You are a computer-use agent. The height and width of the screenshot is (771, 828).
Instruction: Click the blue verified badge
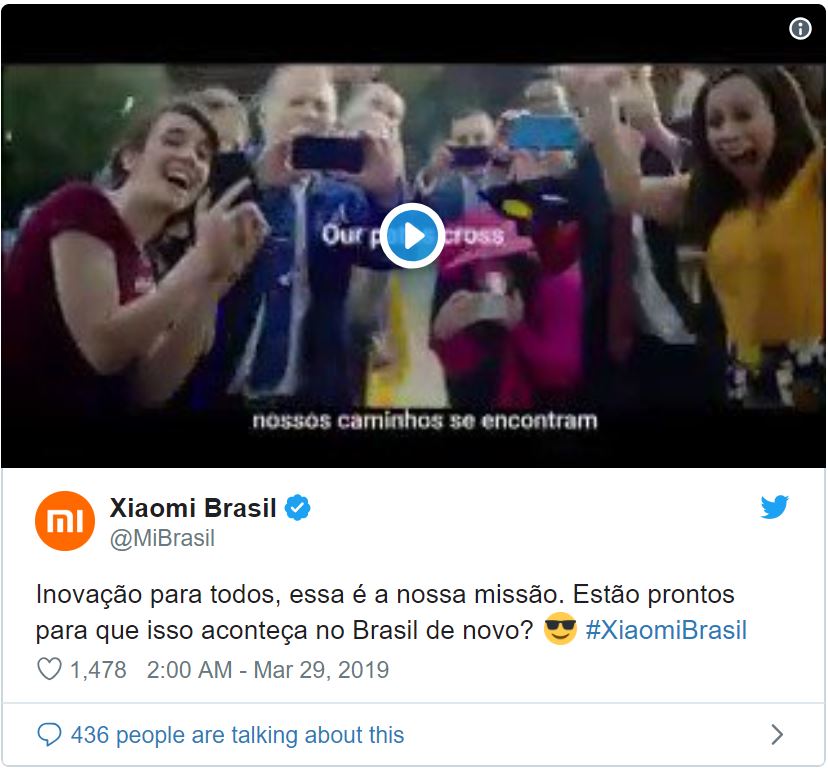pos(298,508)
